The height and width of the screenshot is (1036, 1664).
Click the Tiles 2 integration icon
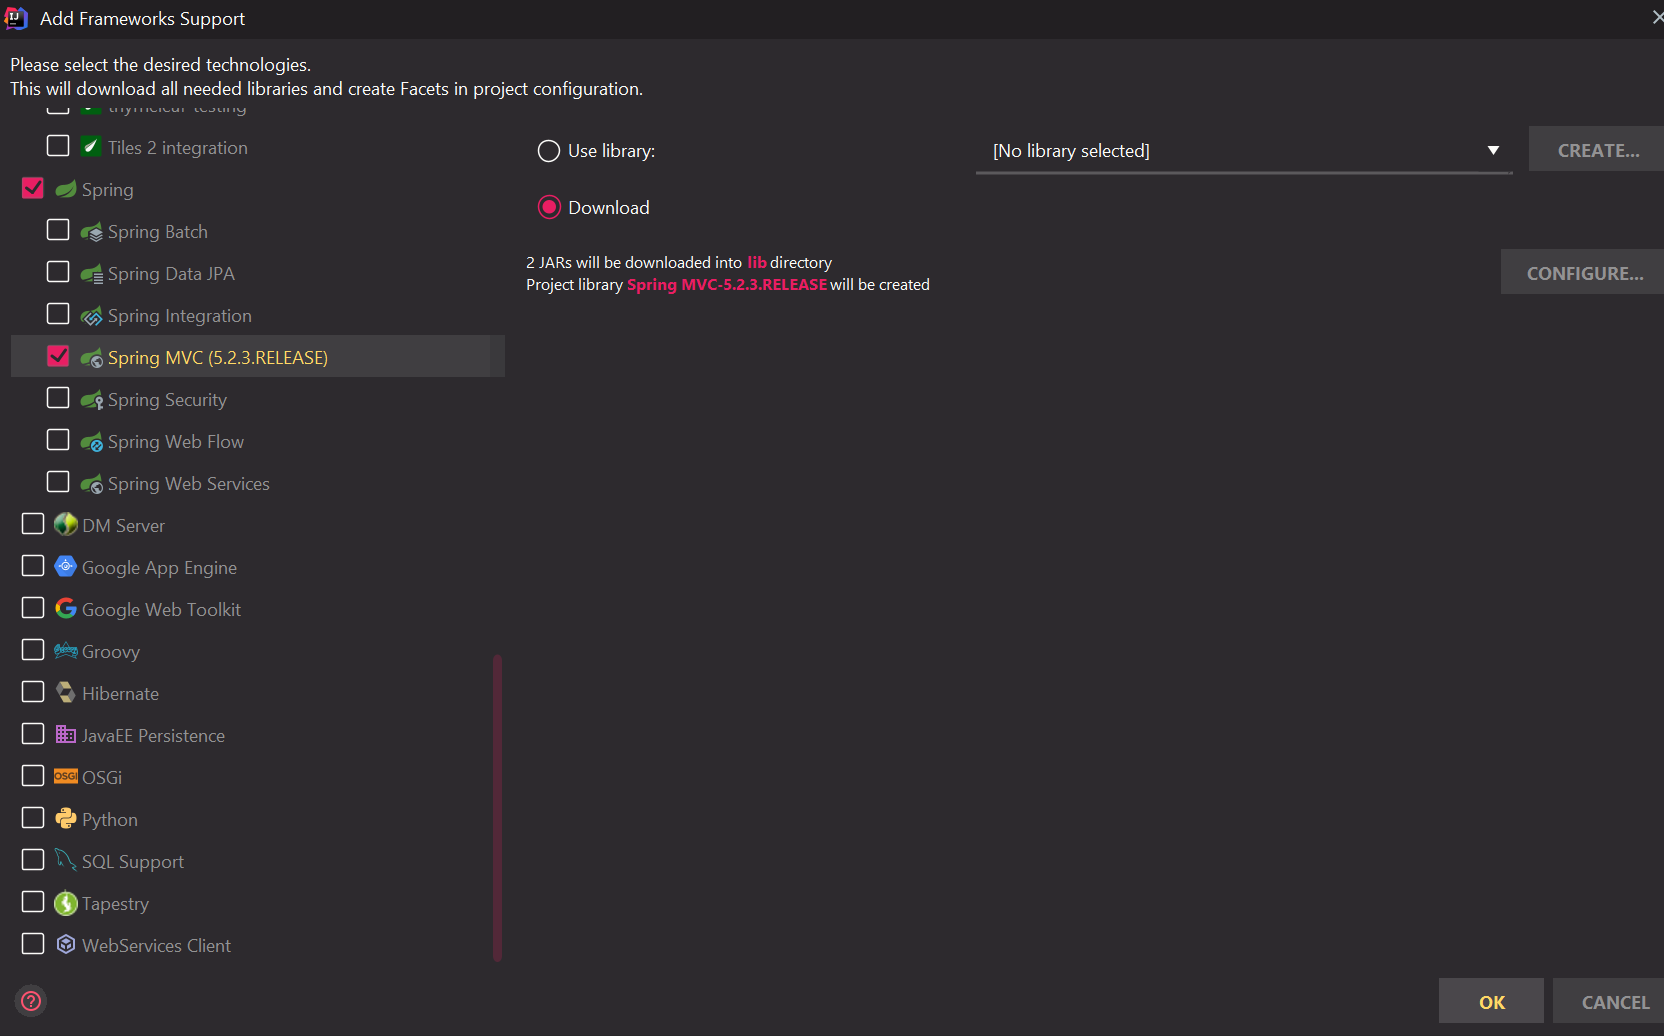[x=91, y=146]
